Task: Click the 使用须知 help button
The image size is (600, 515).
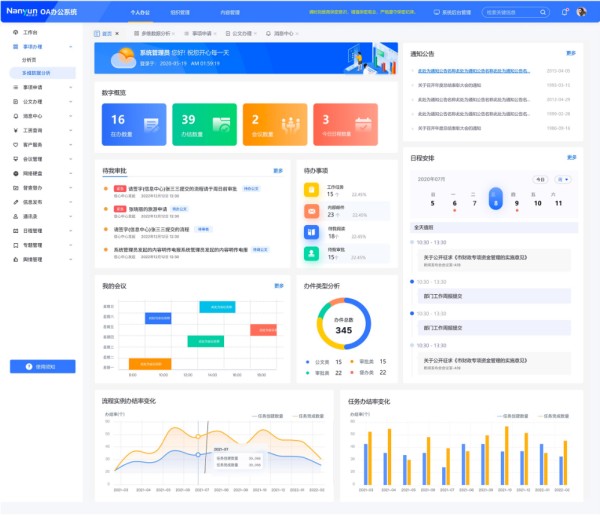Action: tap(42, 367)
